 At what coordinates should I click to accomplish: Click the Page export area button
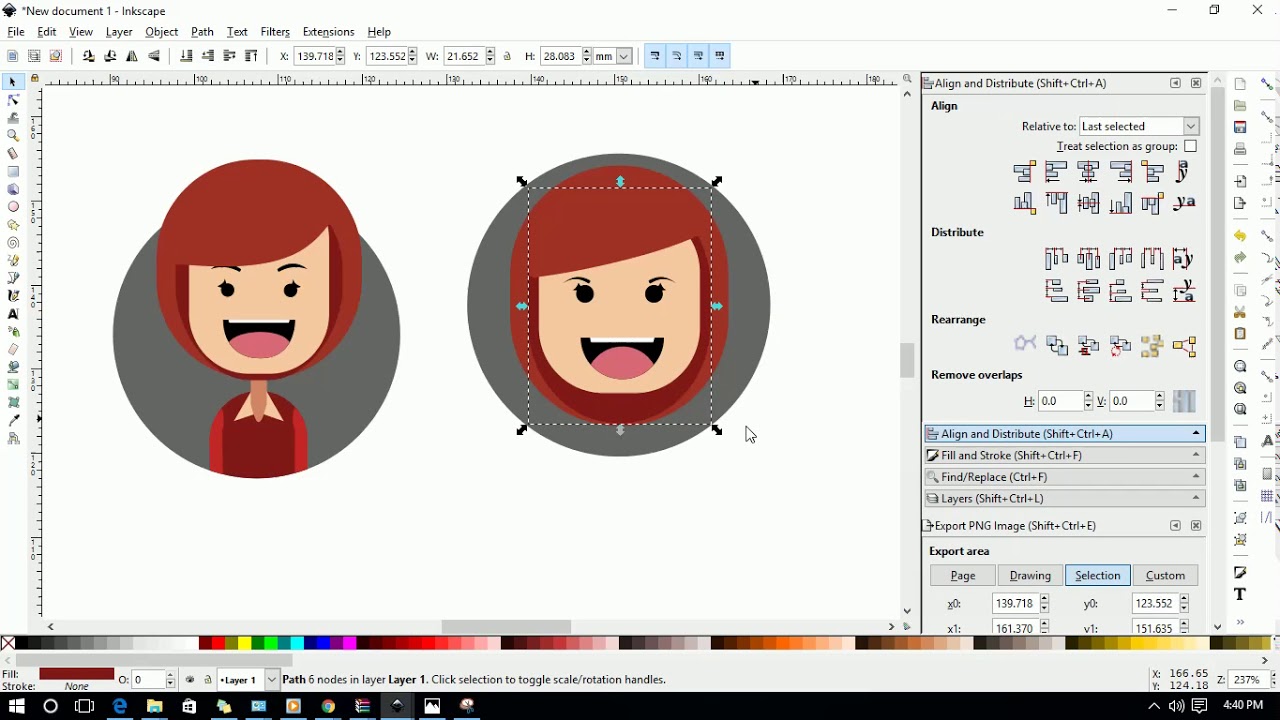[963, 576]
